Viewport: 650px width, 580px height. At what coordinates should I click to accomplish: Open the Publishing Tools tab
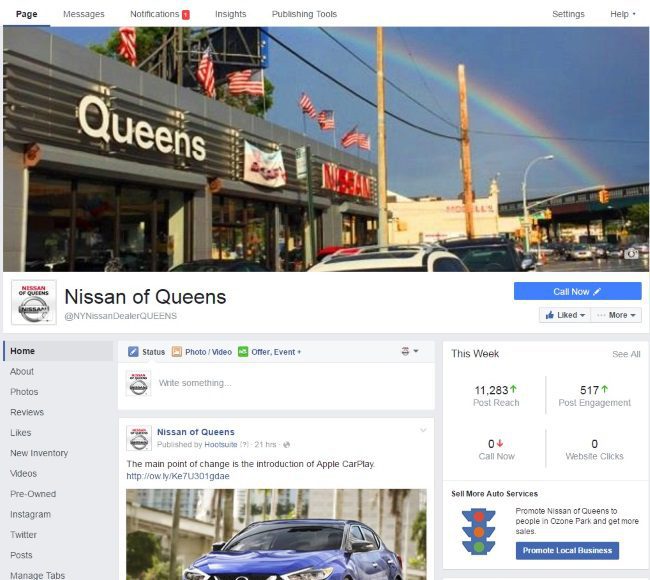coord(304,14)
